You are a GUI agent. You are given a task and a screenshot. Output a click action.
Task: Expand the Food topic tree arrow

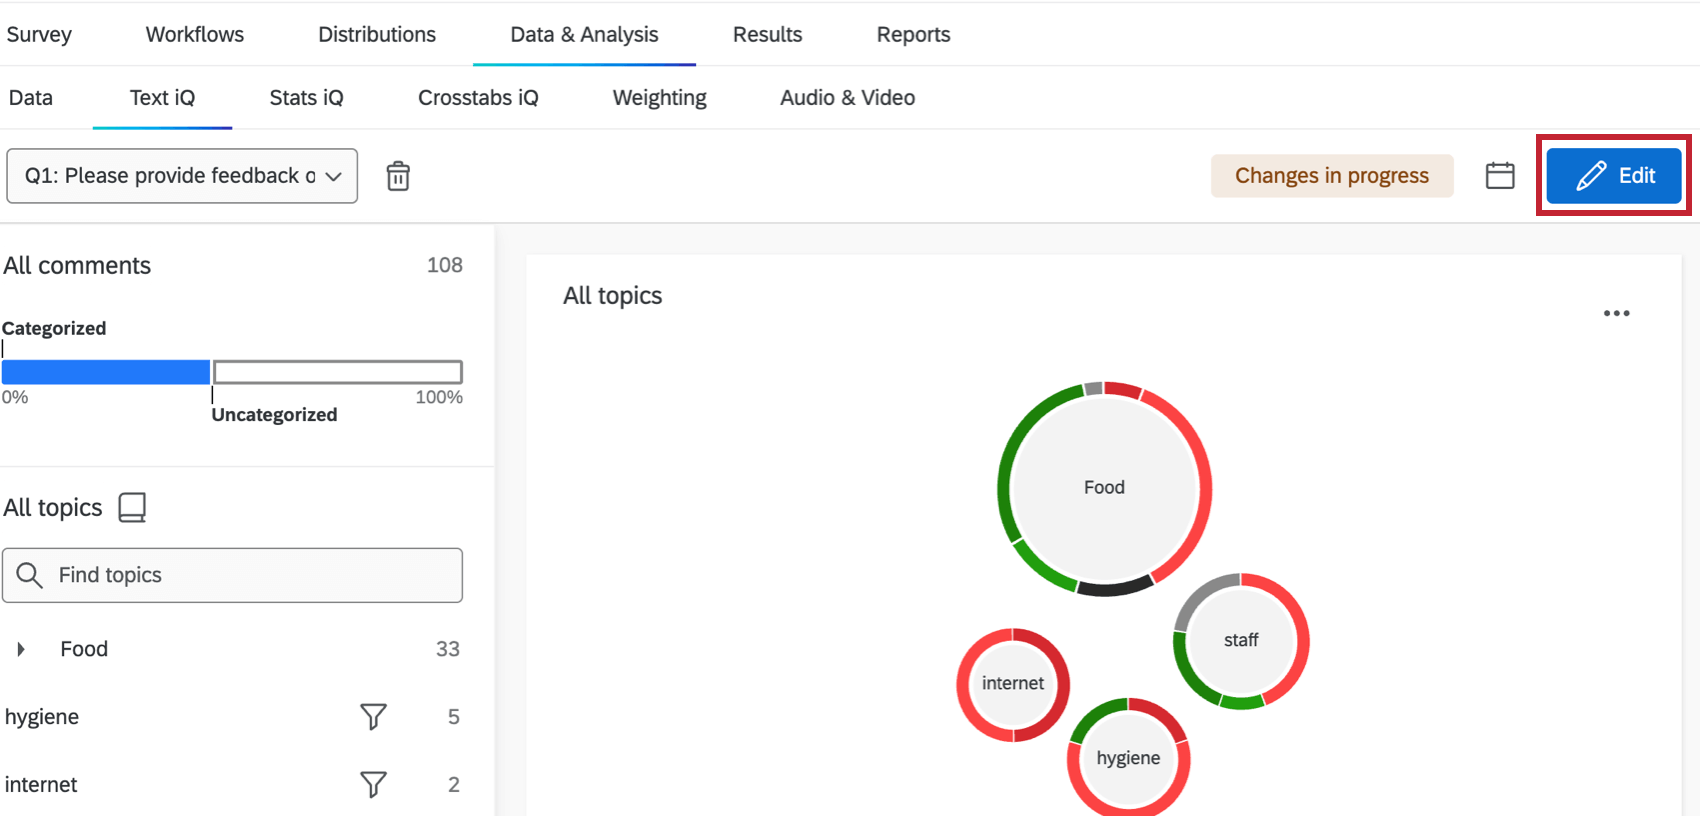(x=21, y=649)
